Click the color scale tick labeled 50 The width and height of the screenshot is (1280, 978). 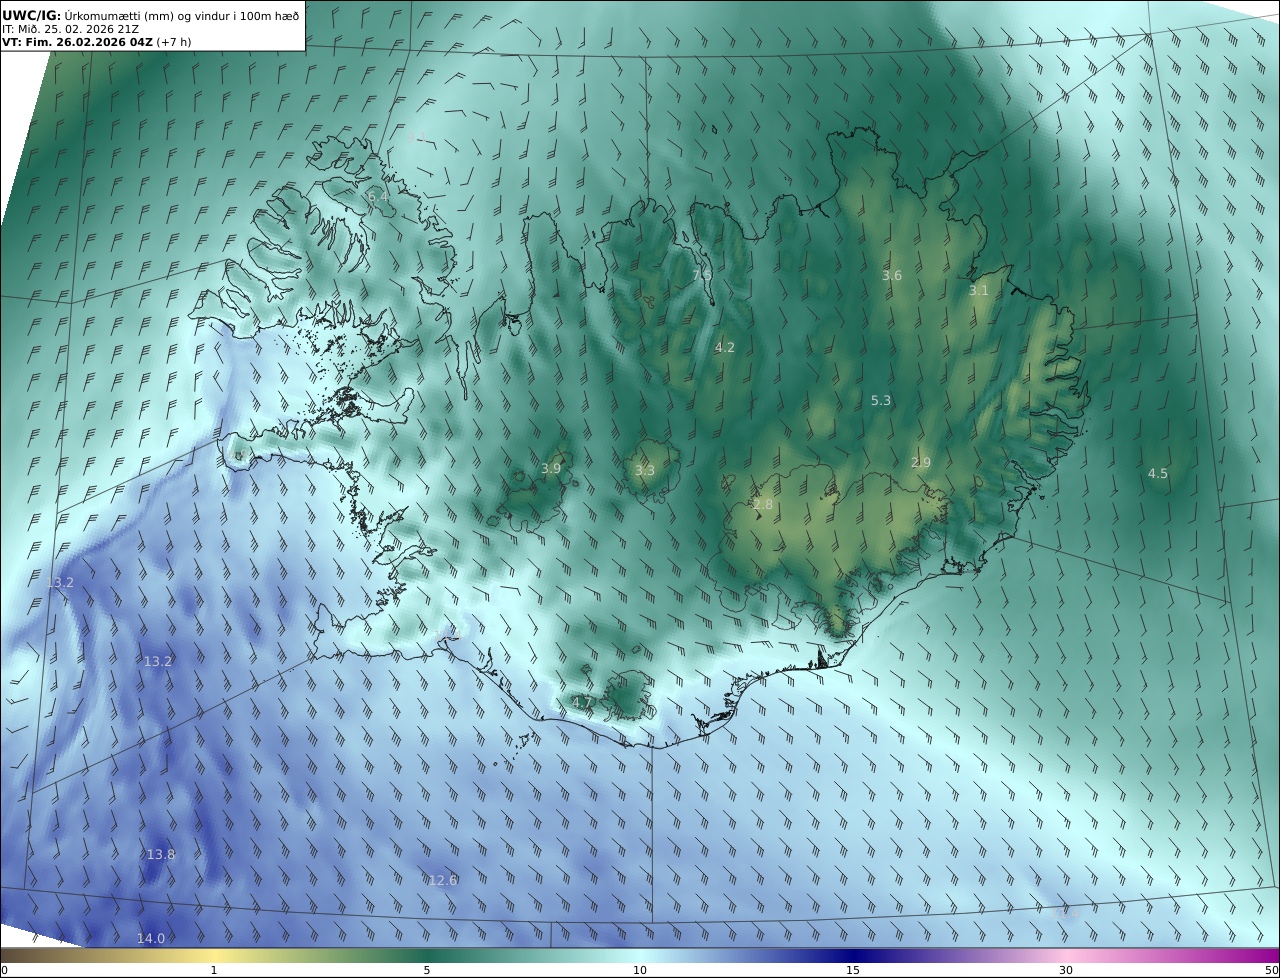pos(1271,970)
